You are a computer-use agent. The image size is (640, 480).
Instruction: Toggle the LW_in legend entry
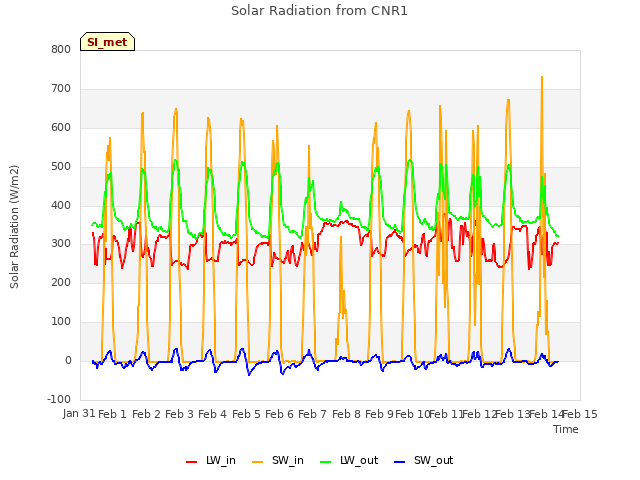211,460
